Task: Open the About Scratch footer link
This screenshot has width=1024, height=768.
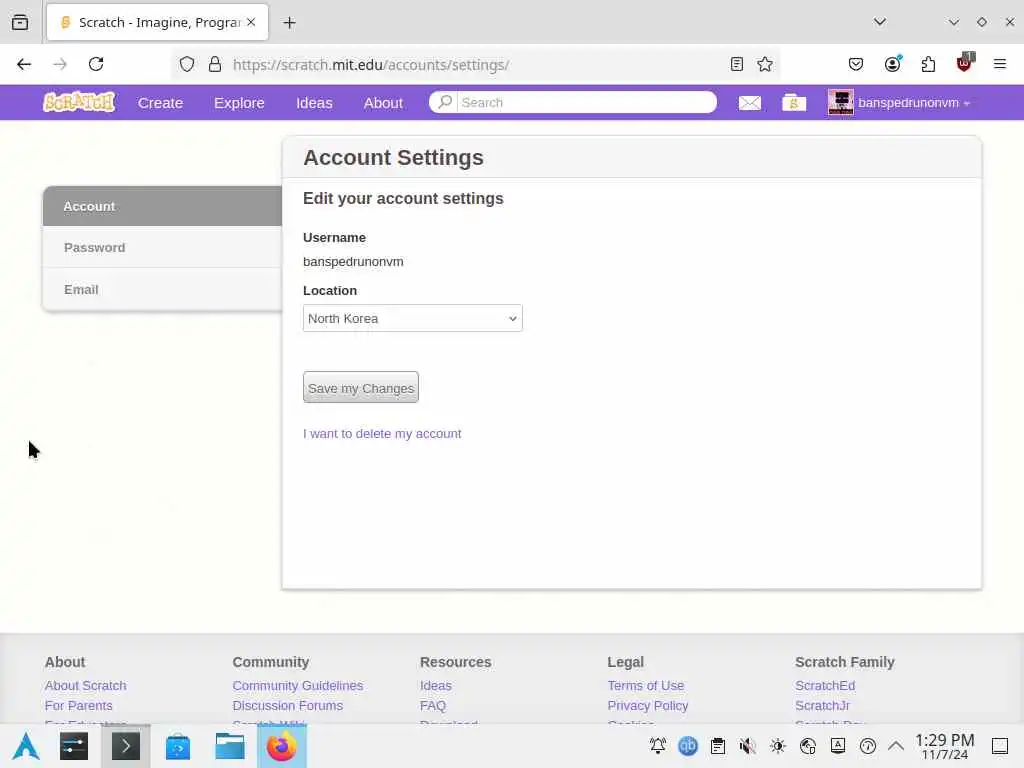Action: point(86,686)
